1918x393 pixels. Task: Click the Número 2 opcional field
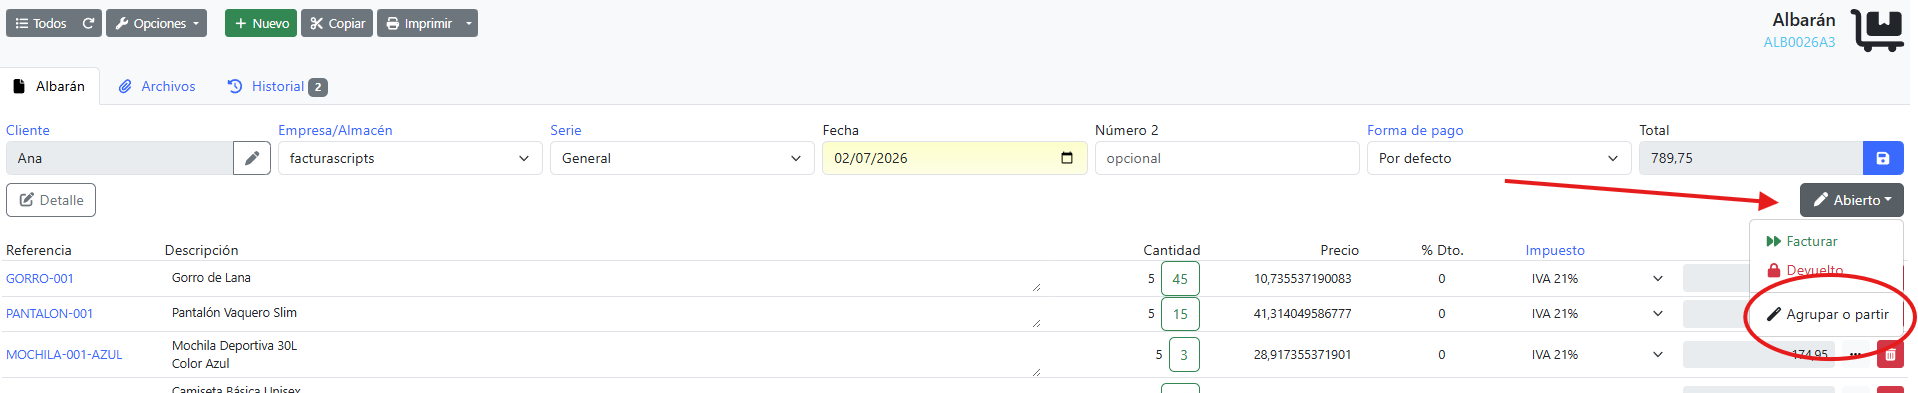click(1227, 158)
